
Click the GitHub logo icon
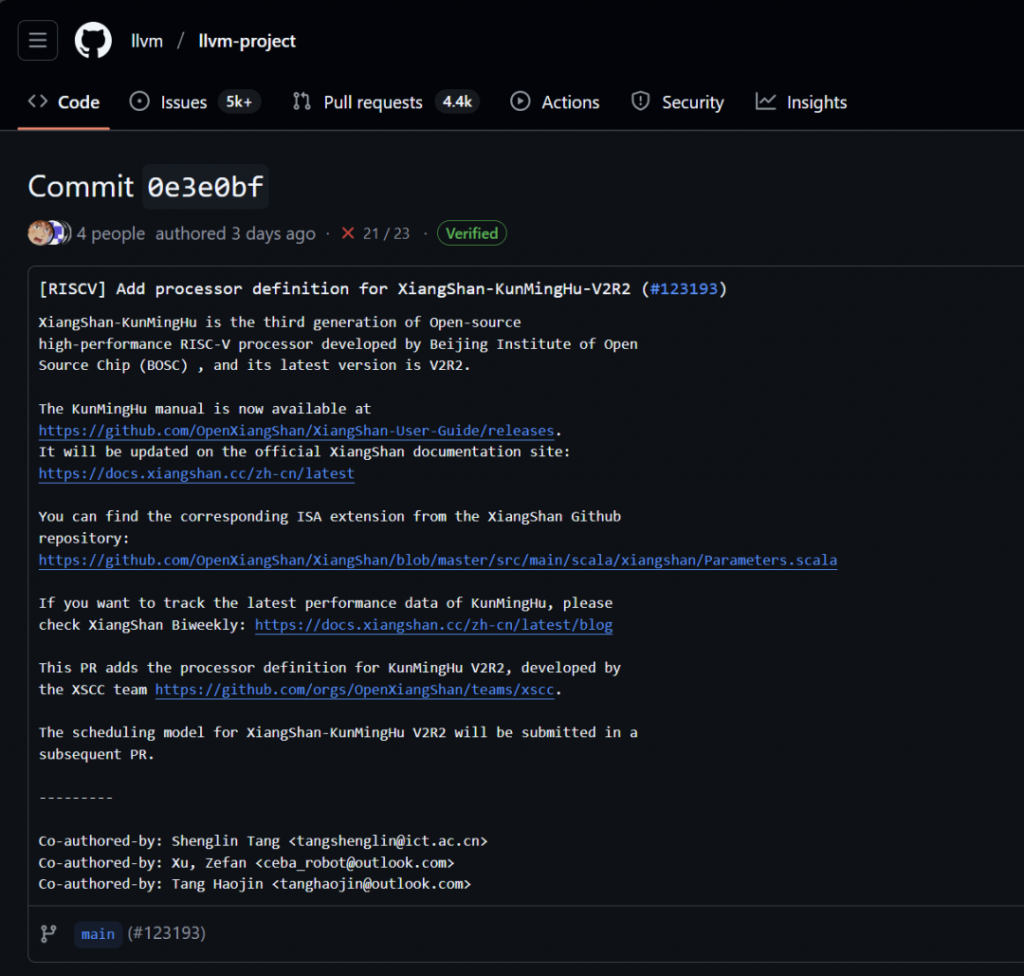[x=93, y=41]
